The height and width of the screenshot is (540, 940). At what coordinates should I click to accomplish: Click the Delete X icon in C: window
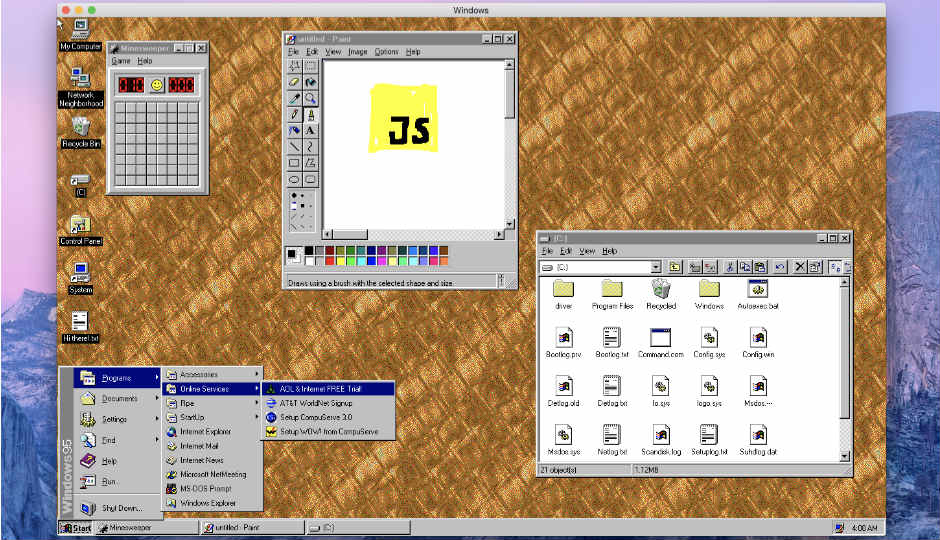click(x=799, y=267)
